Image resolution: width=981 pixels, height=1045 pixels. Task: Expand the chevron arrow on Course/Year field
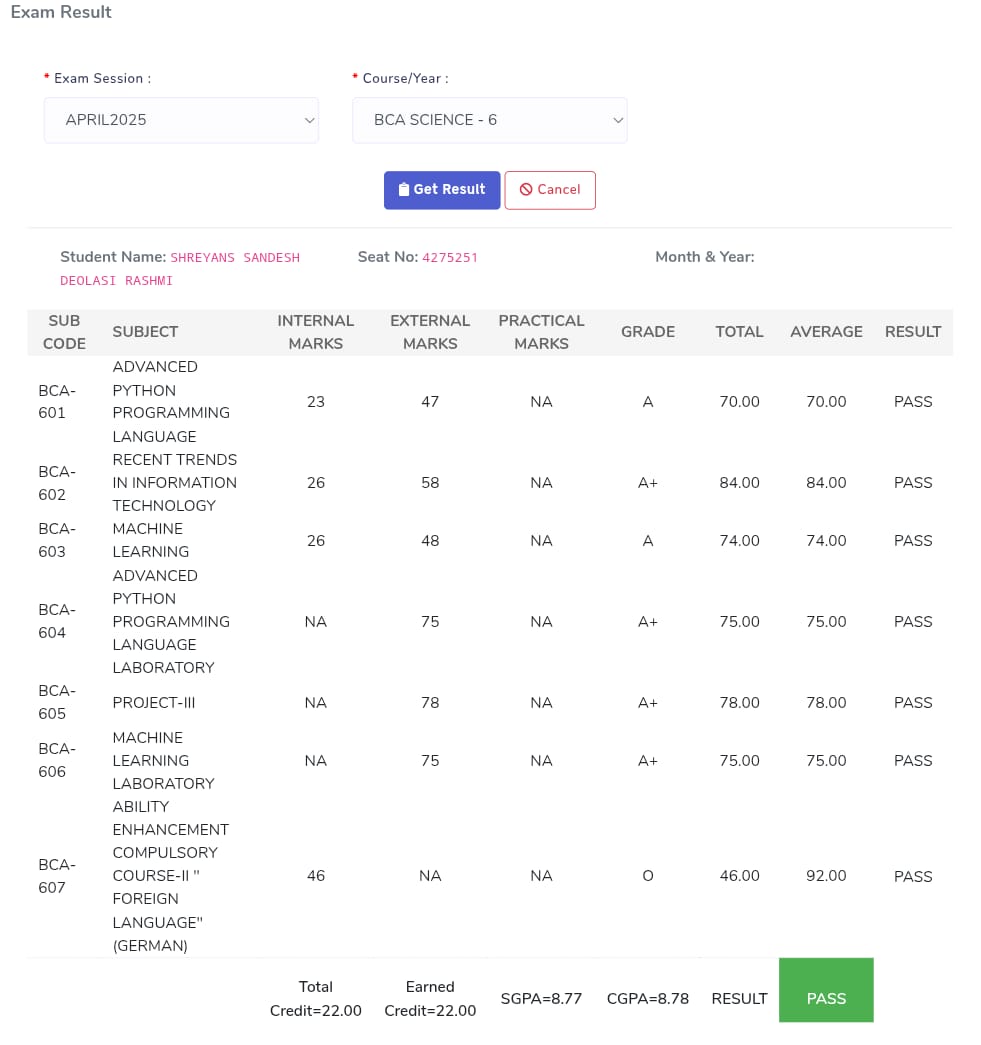tap(617, 120)
